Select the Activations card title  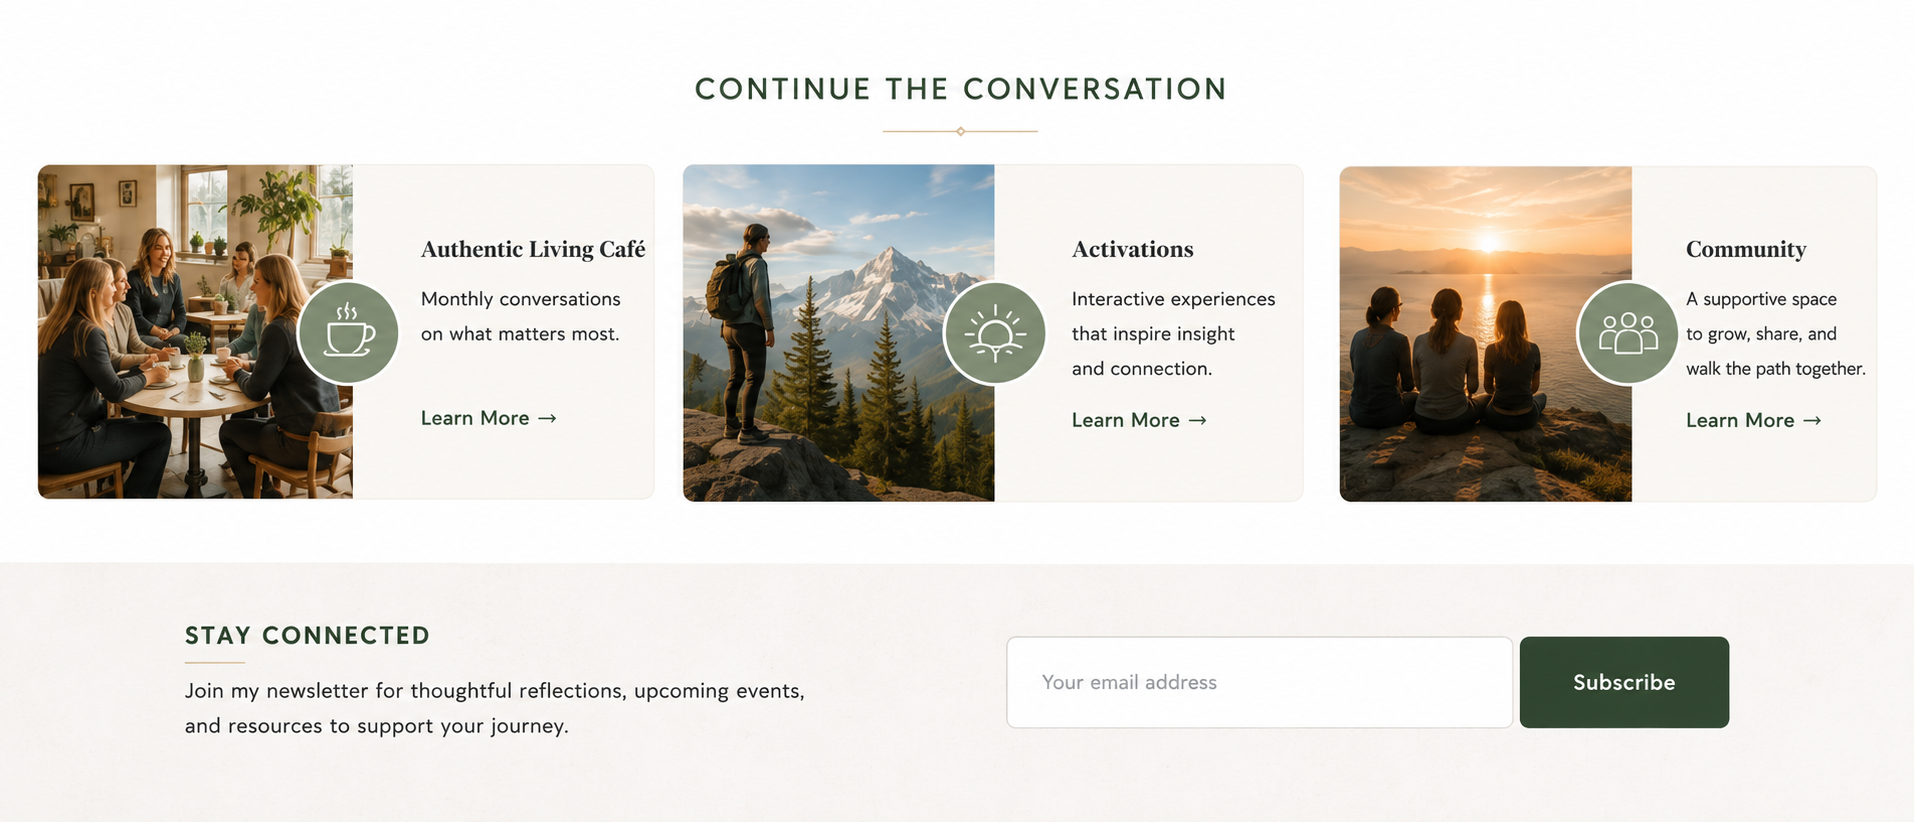click(1133, 249)
